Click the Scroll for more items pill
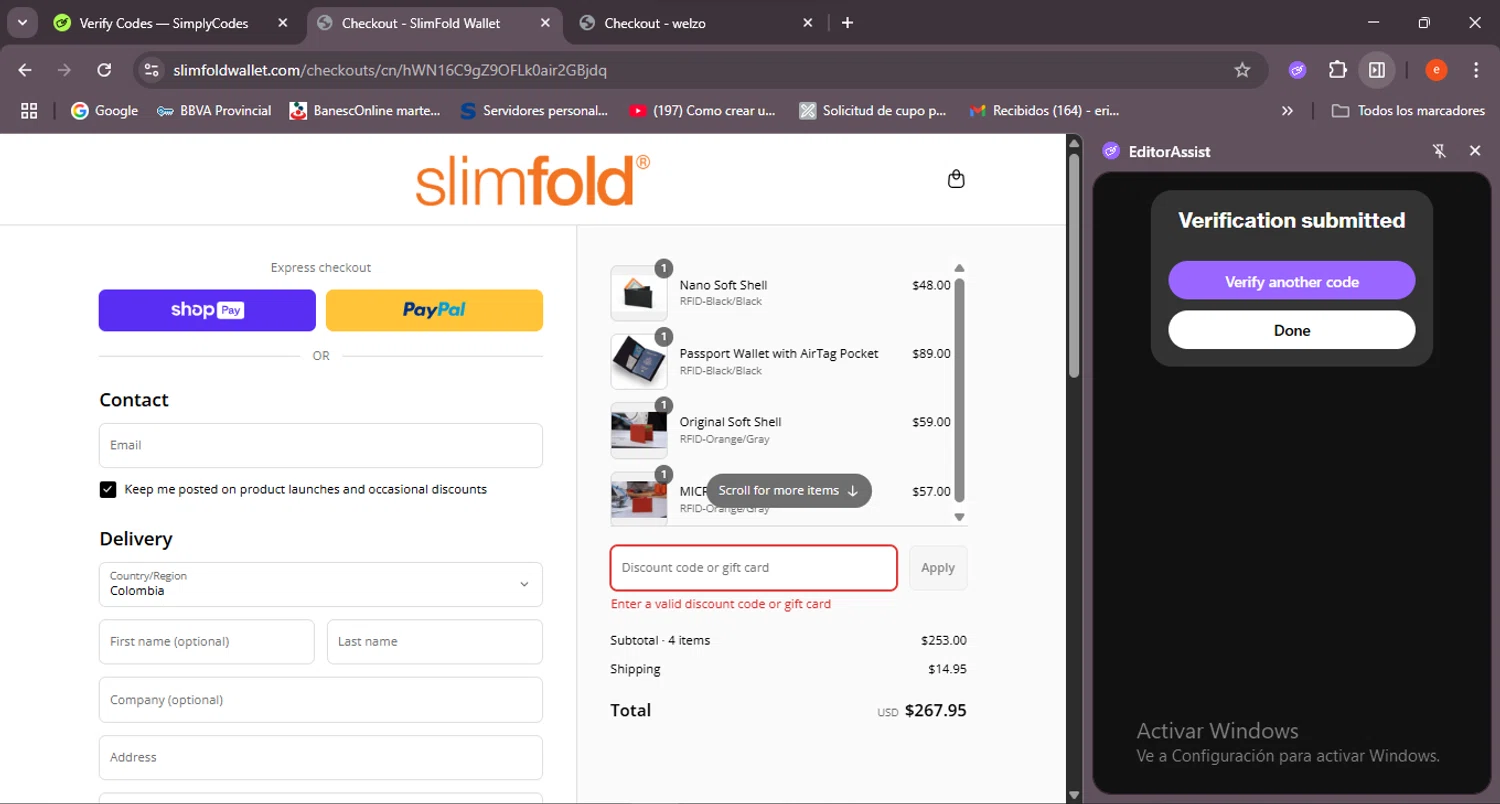This screenshot has height=804, width=1500. click(x=789, y=490)
